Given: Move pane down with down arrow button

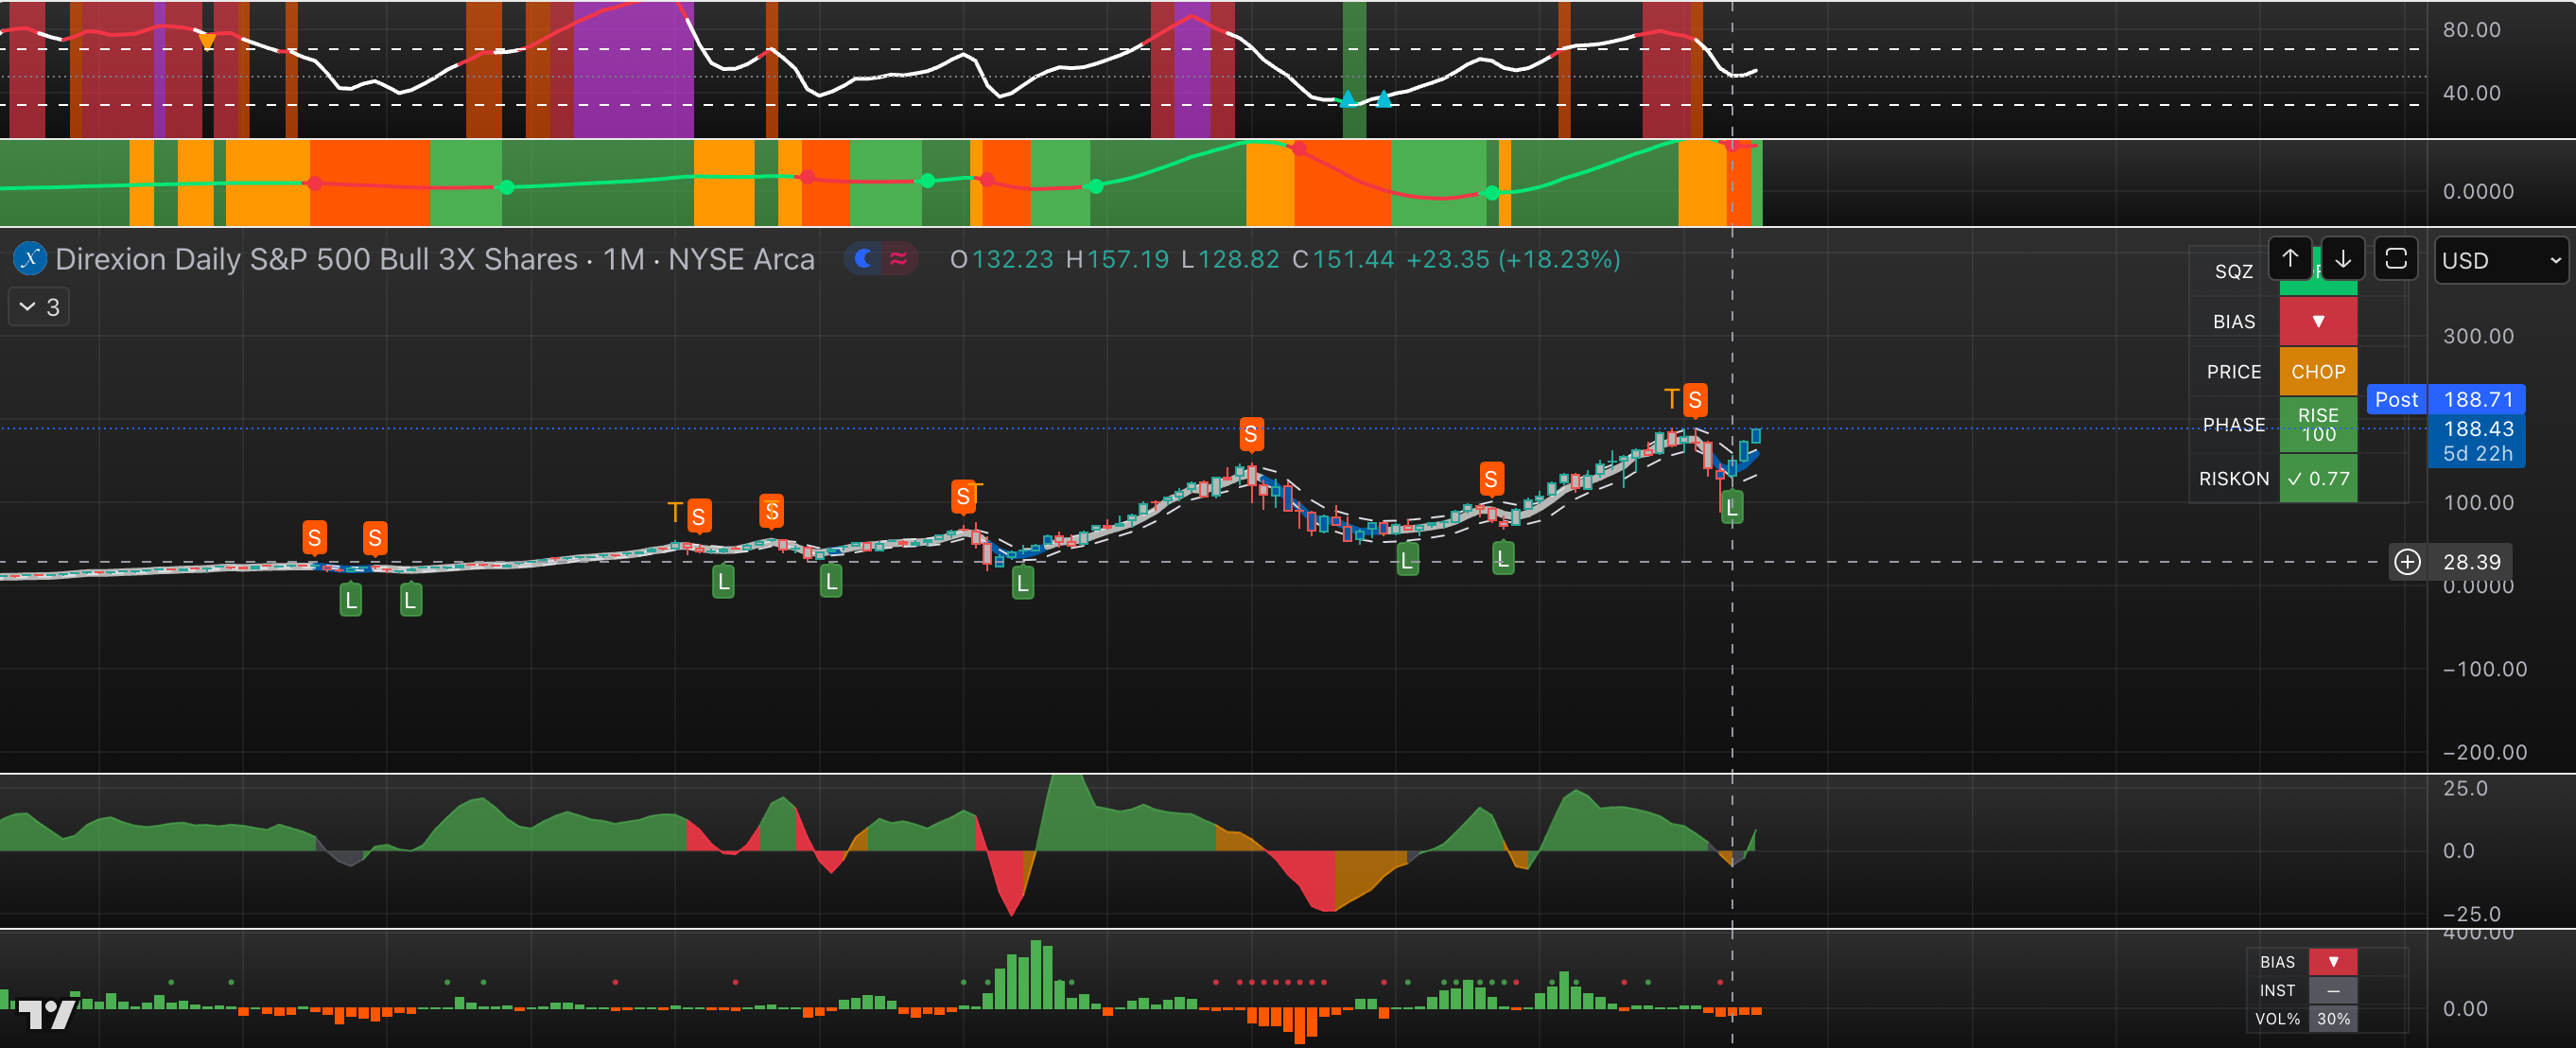Looking at the screenshot, I should [2343, 259].
